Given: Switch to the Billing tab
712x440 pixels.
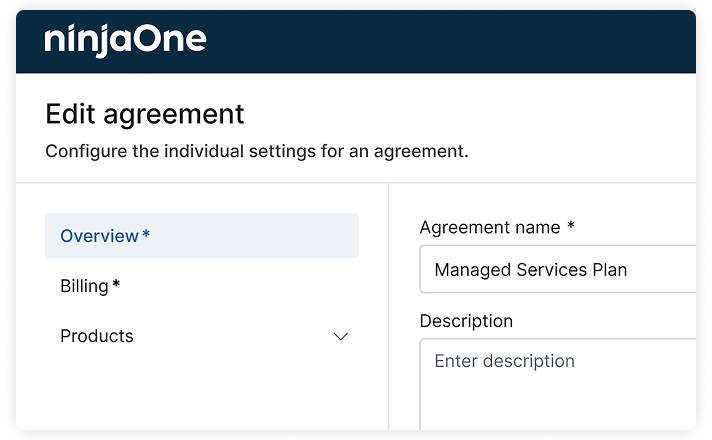Looking at the screenshot, I should (85, 286).
